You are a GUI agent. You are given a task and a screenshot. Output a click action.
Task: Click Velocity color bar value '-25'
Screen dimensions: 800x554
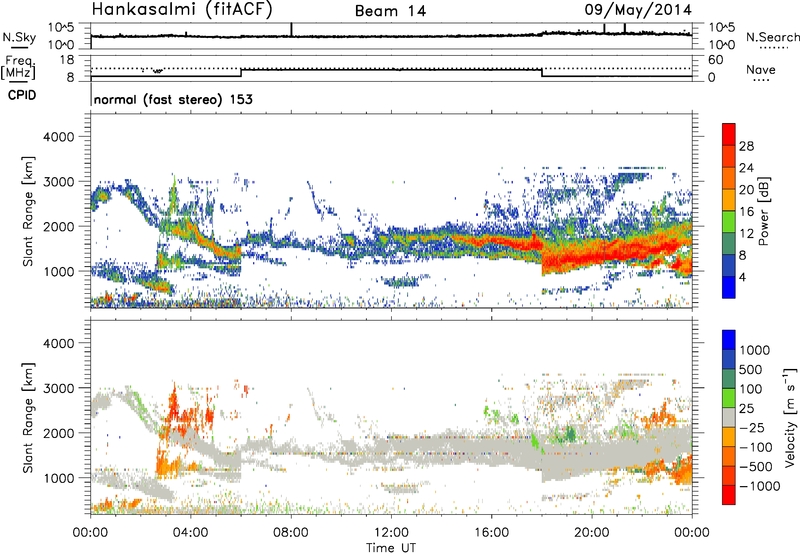(x=752, y=427)
